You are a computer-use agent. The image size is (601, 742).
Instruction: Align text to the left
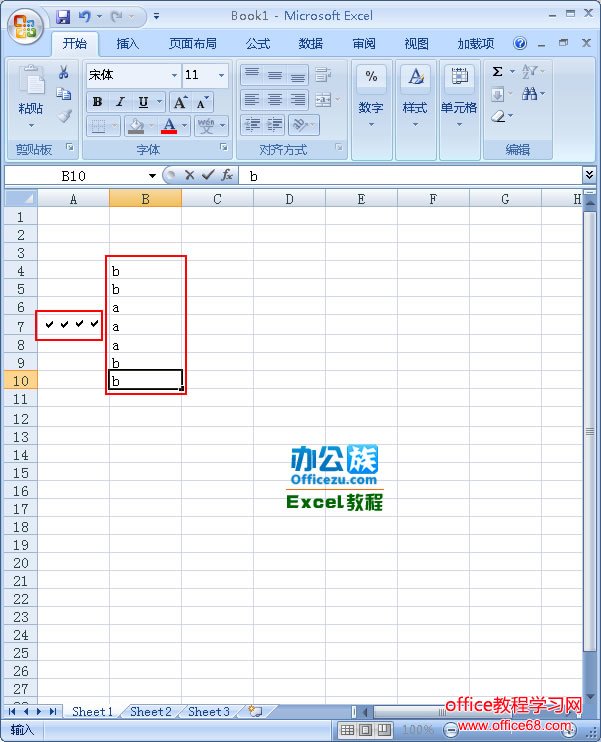(252, 100)
